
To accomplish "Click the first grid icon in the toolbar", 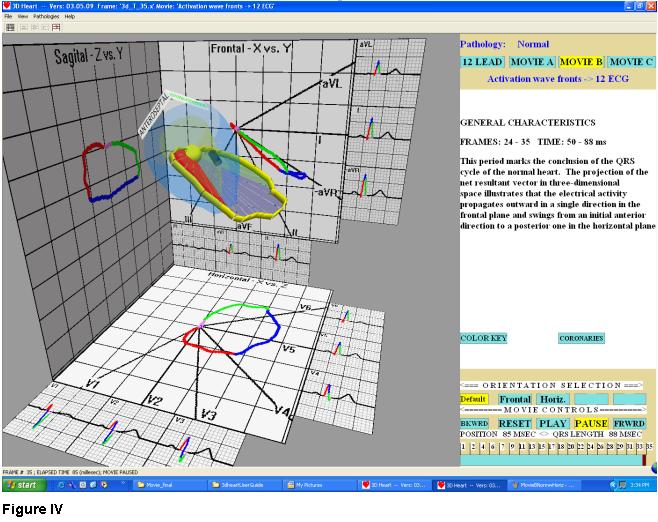I will (9, 27).
